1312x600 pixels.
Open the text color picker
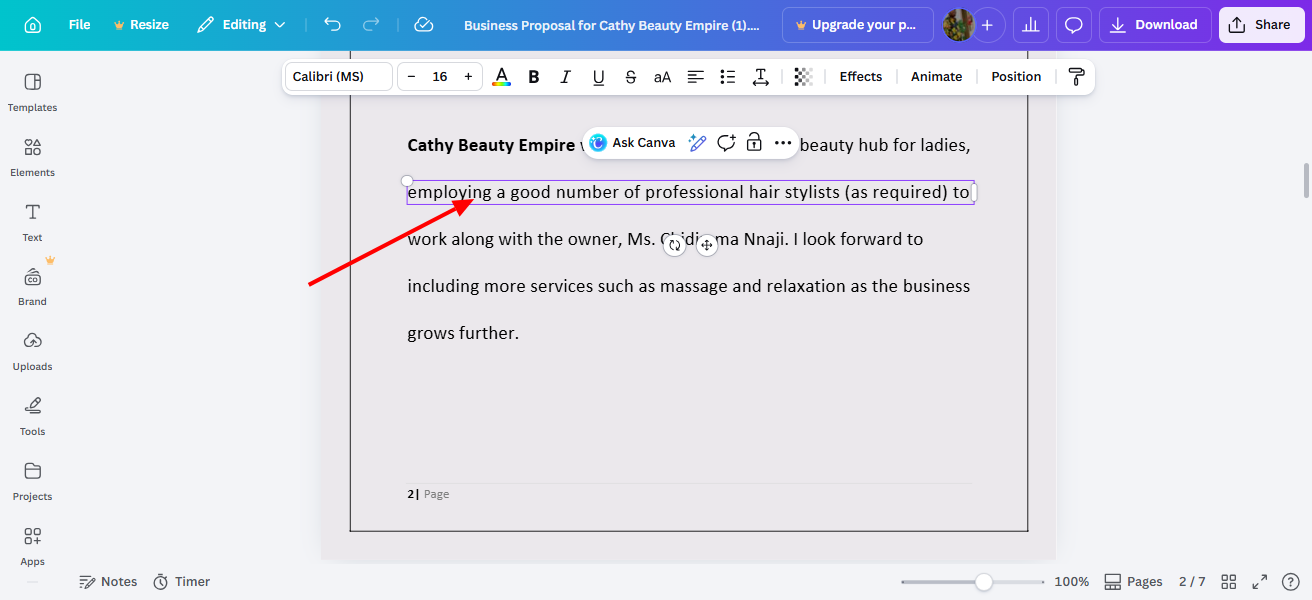501,76
